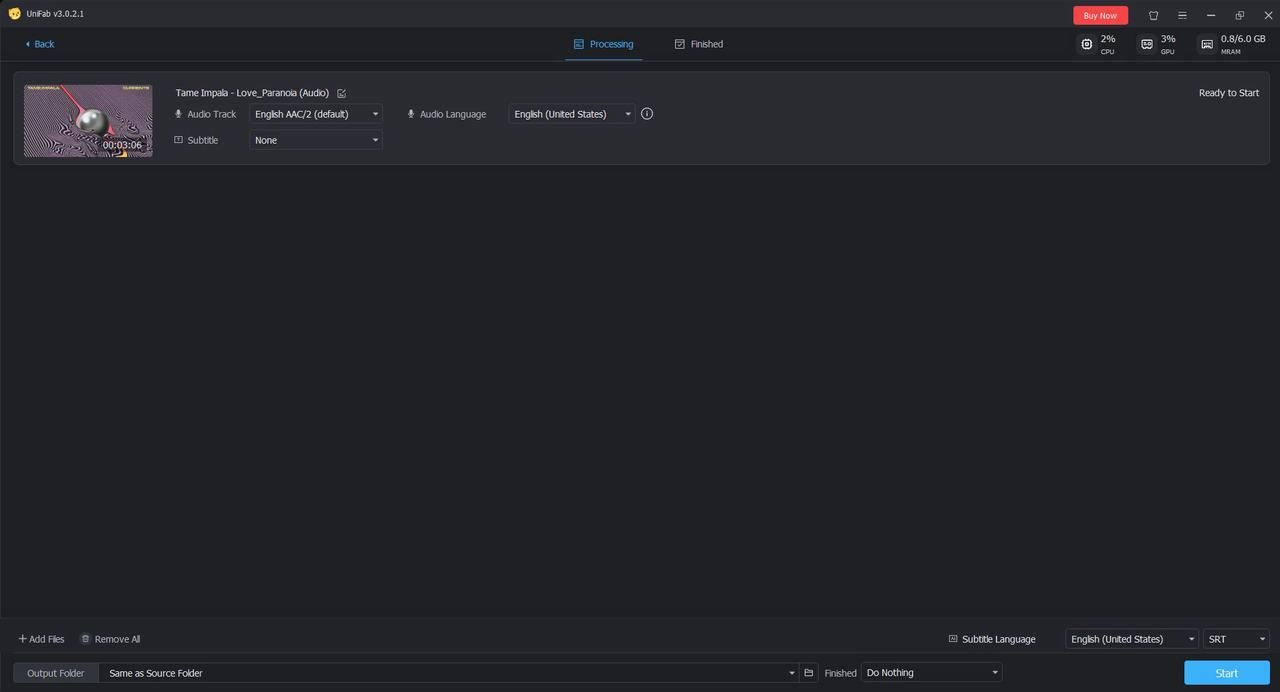Open the skin/theme shirt icon
The width and height of the screenshot is (1280, 692).
[1153, 15]
